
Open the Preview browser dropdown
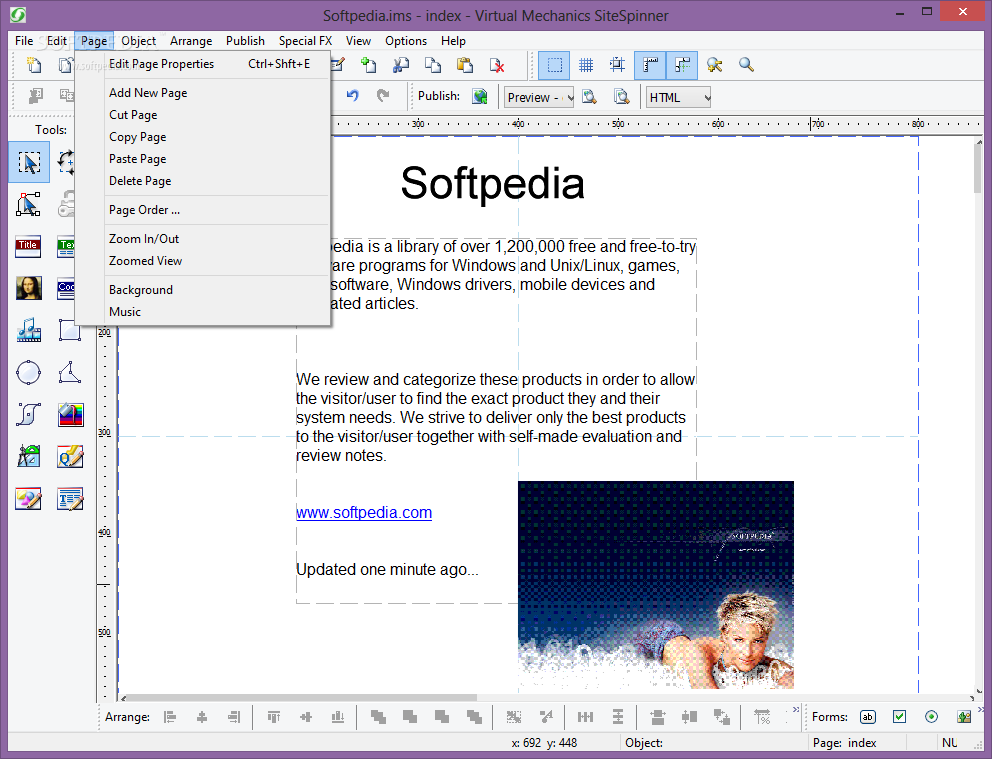tap(539, 97)
